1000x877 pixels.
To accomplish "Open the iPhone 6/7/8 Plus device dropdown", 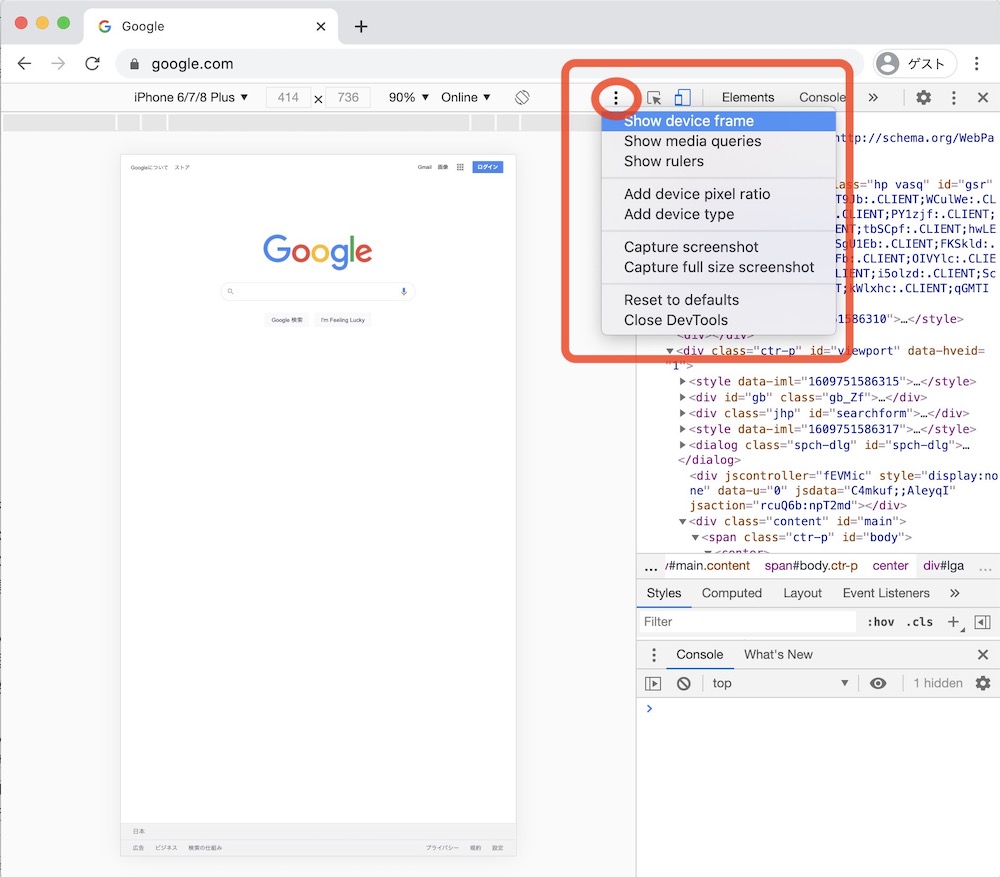I will click(x=191, y=98).
